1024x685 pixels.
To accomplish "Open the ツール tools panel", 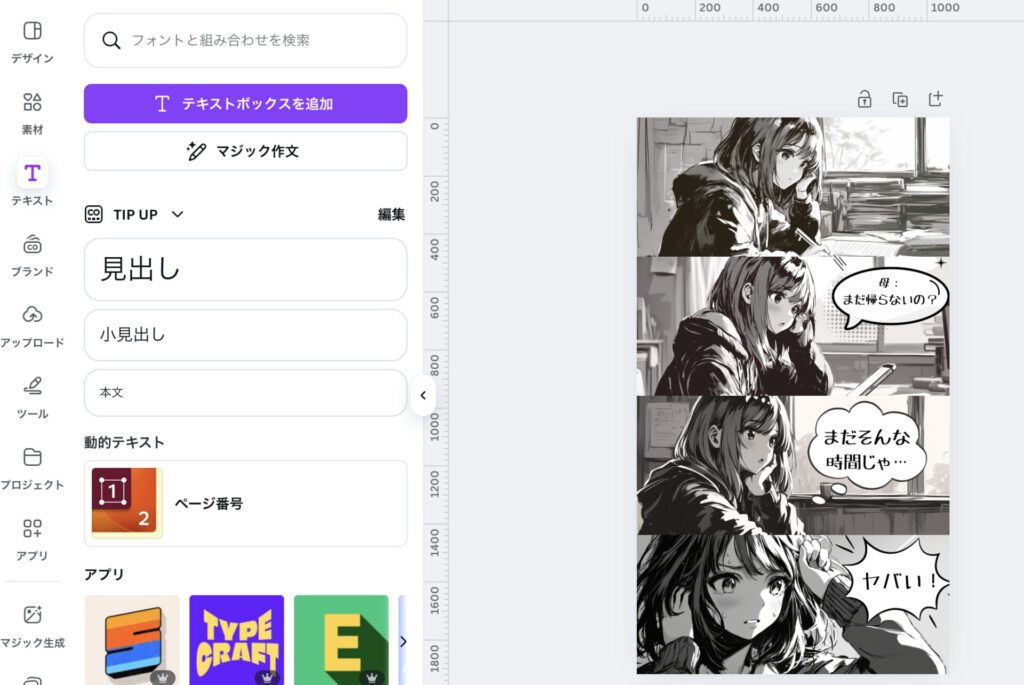I will (x=32, y=396).
